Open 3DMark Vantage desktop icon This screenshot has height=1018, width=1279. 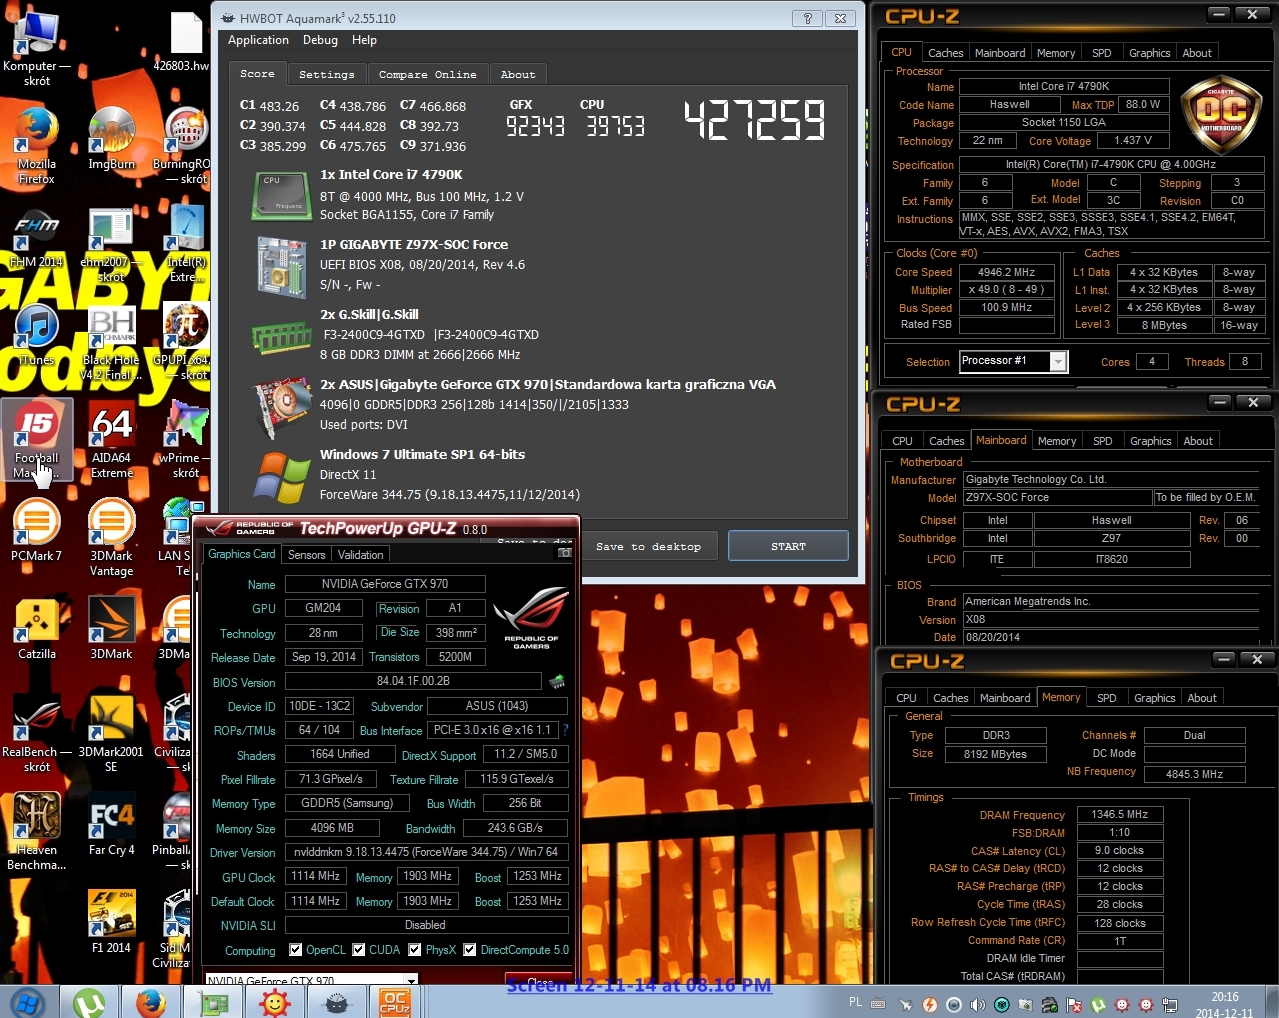pyautogui.click(x=111, y=538)
